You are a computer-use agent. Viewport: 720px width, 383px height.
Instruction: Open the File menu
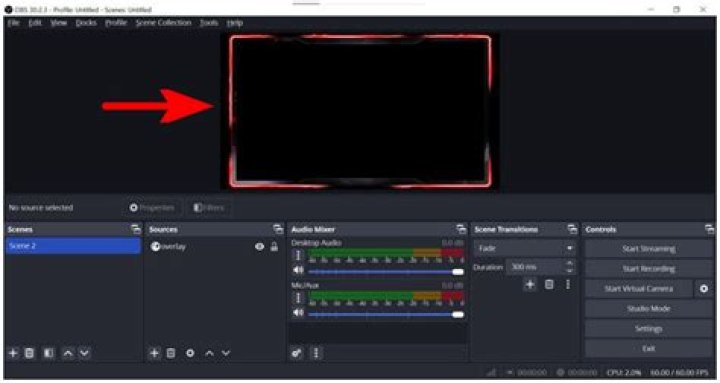point(13,23)
